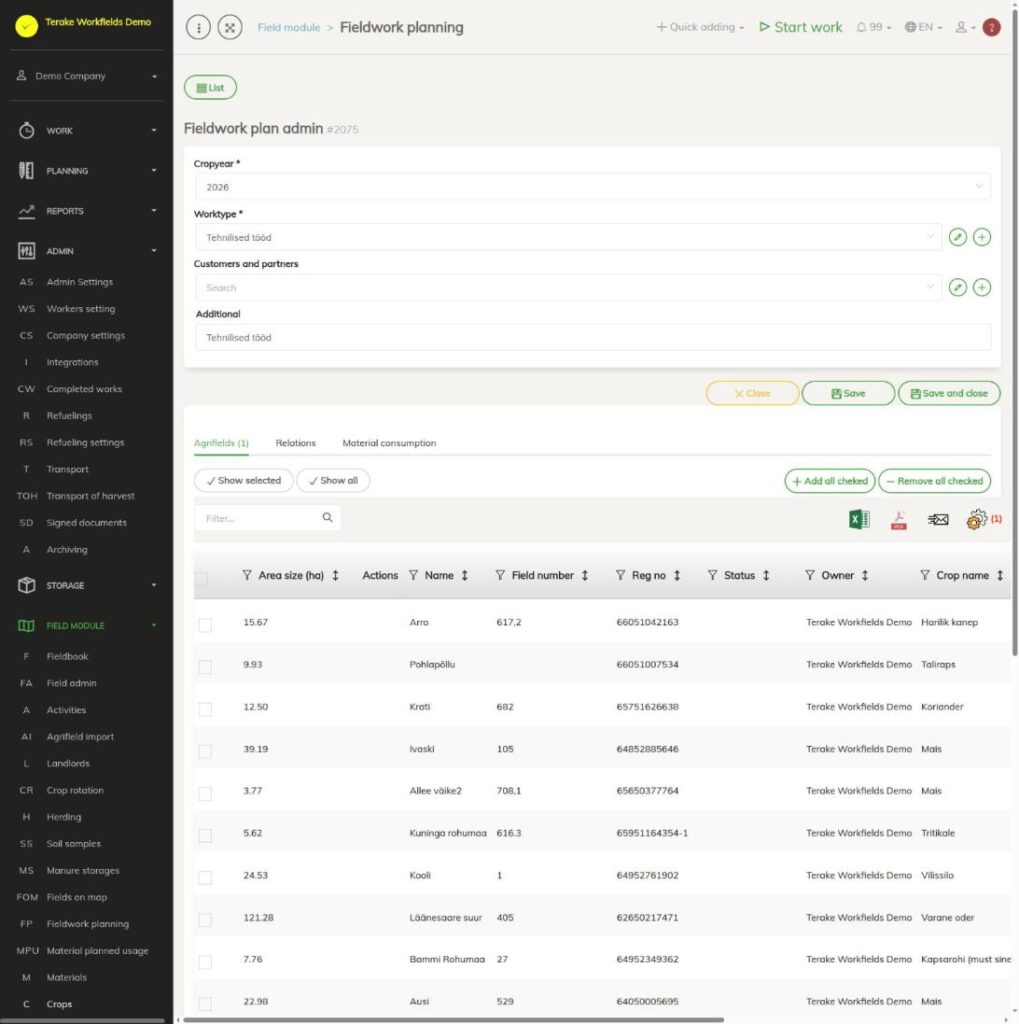The image size is (1019, 1024).
Task: Toggle the select-all header checkbox
Action: click(x=201, y=579)
